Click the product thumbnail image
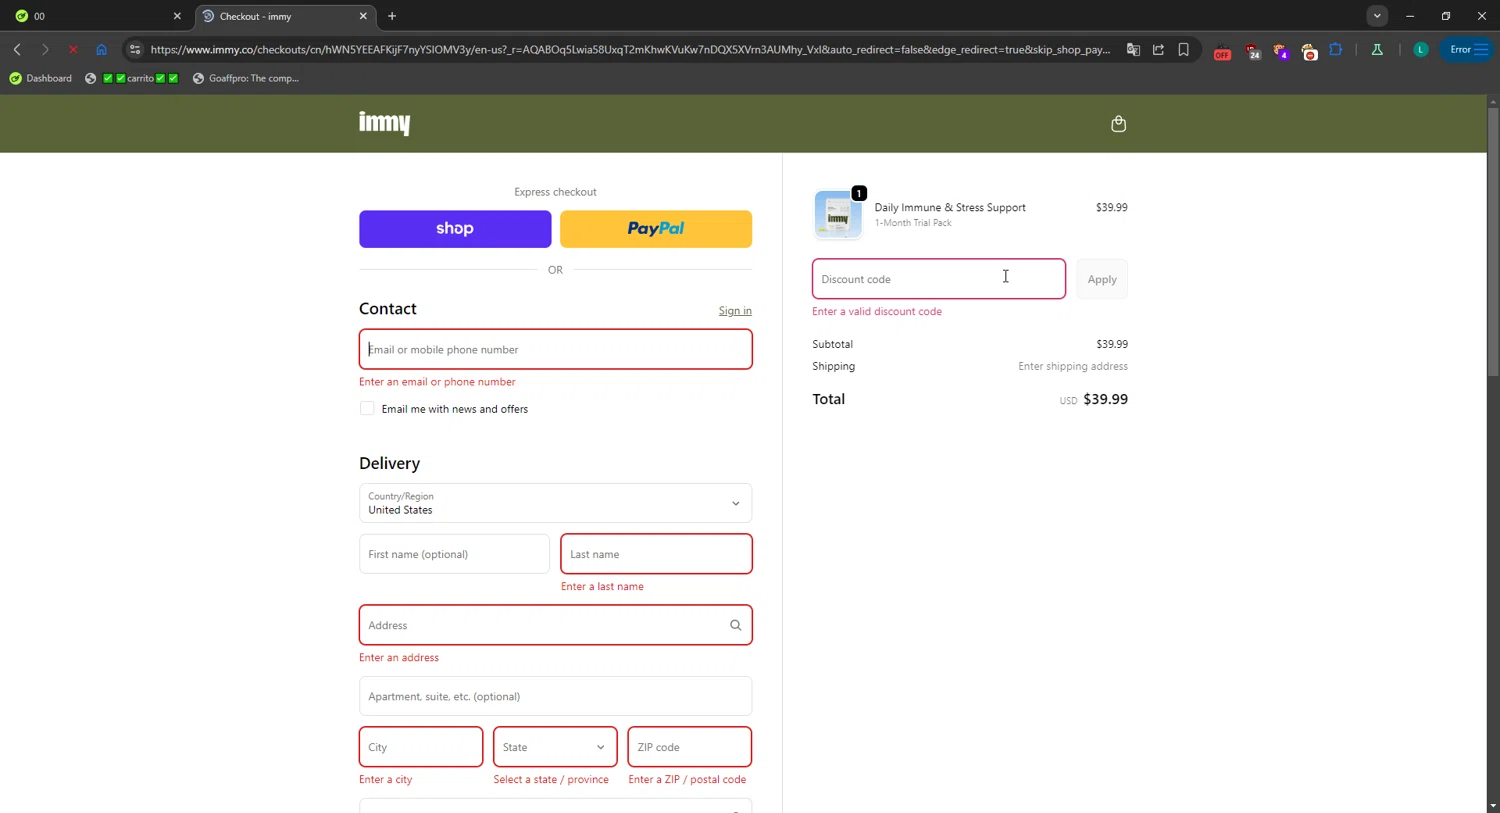 (x=838, y=214)
